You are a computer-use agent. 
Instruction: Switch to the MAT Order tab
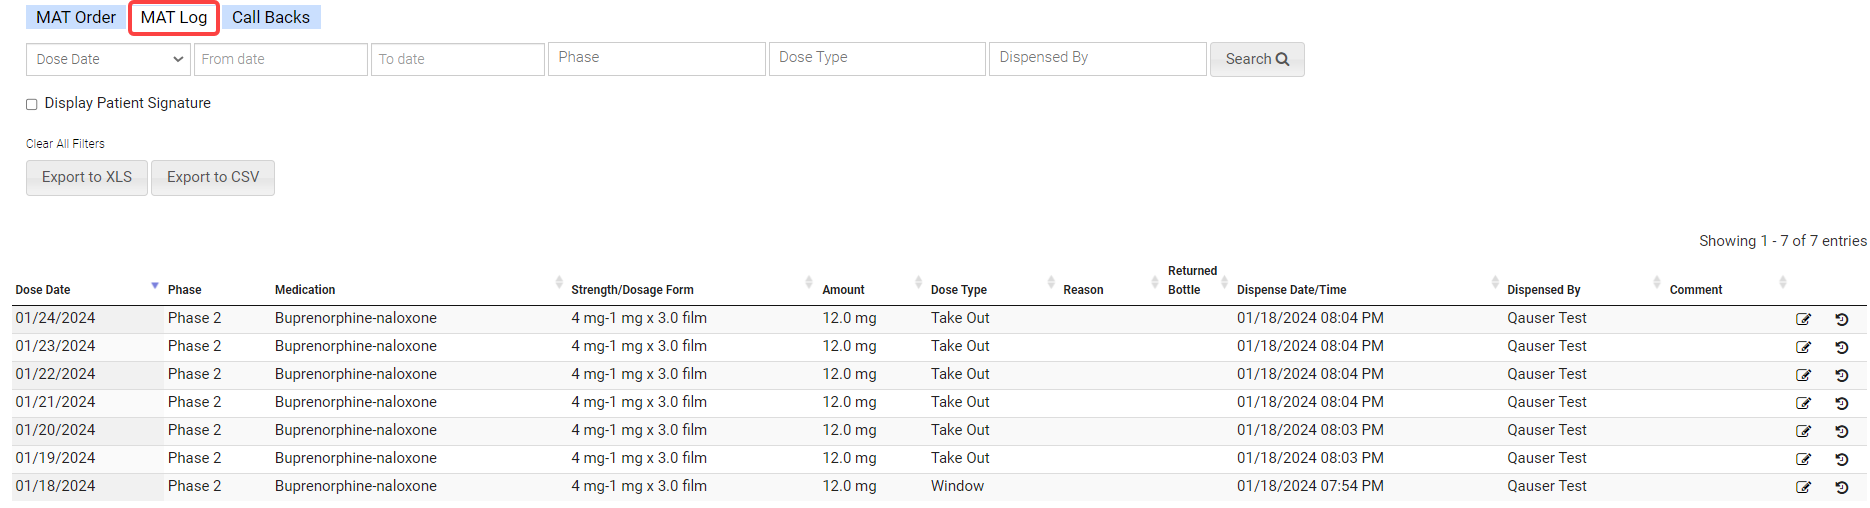pyautogui.click(x=76, y=17)
